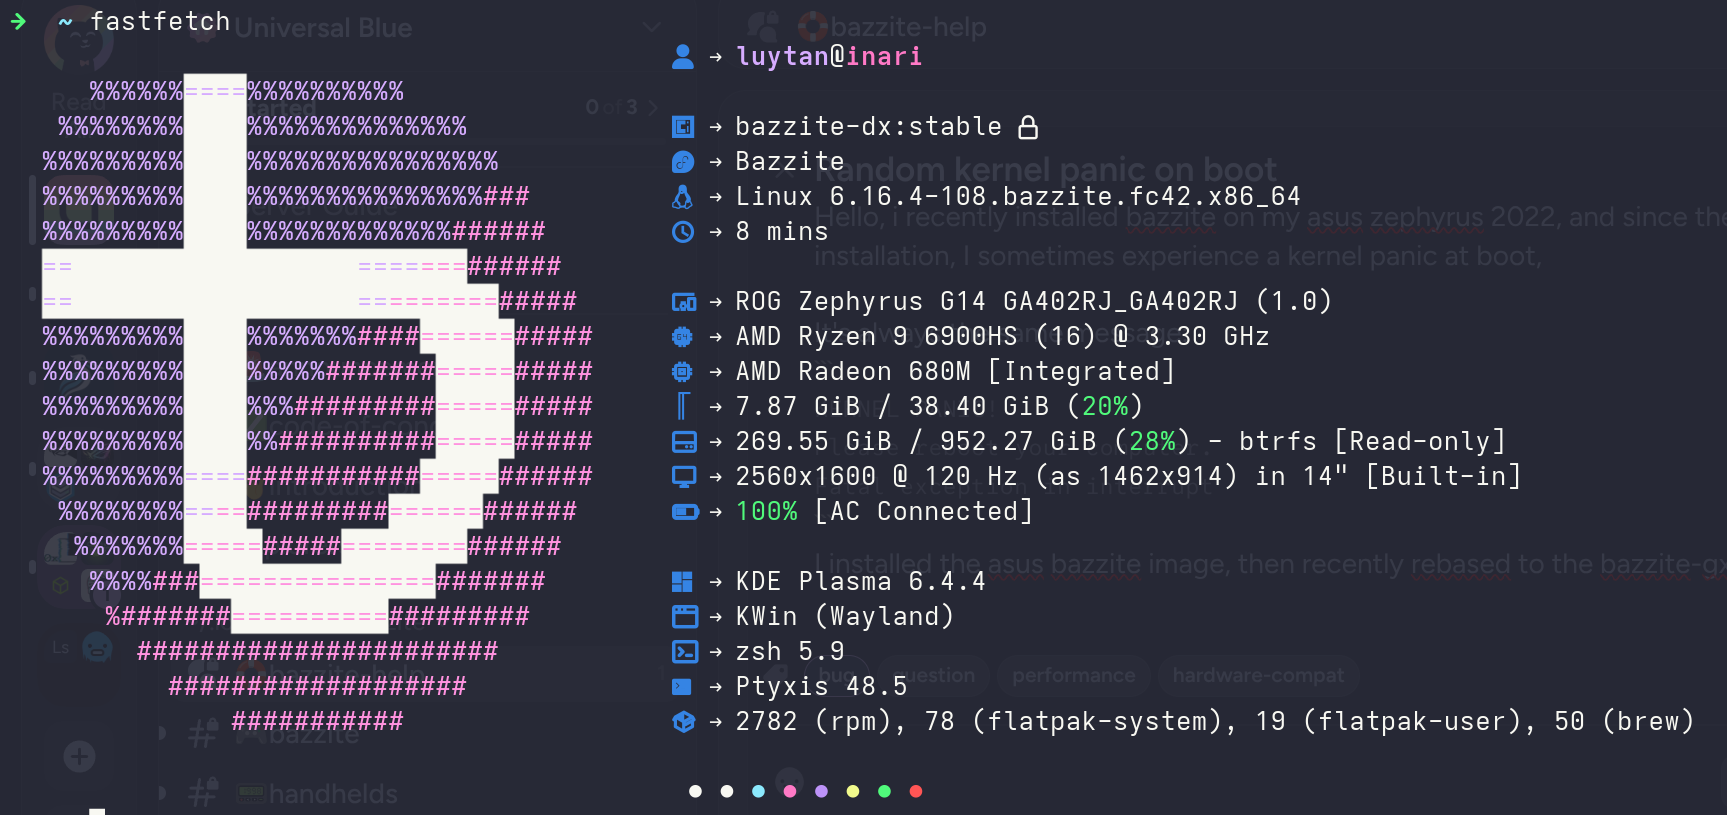This screenshot has width=1727, height=815.
Task: Click the typed command 'fastfetch'
Action: click(160, 21)
